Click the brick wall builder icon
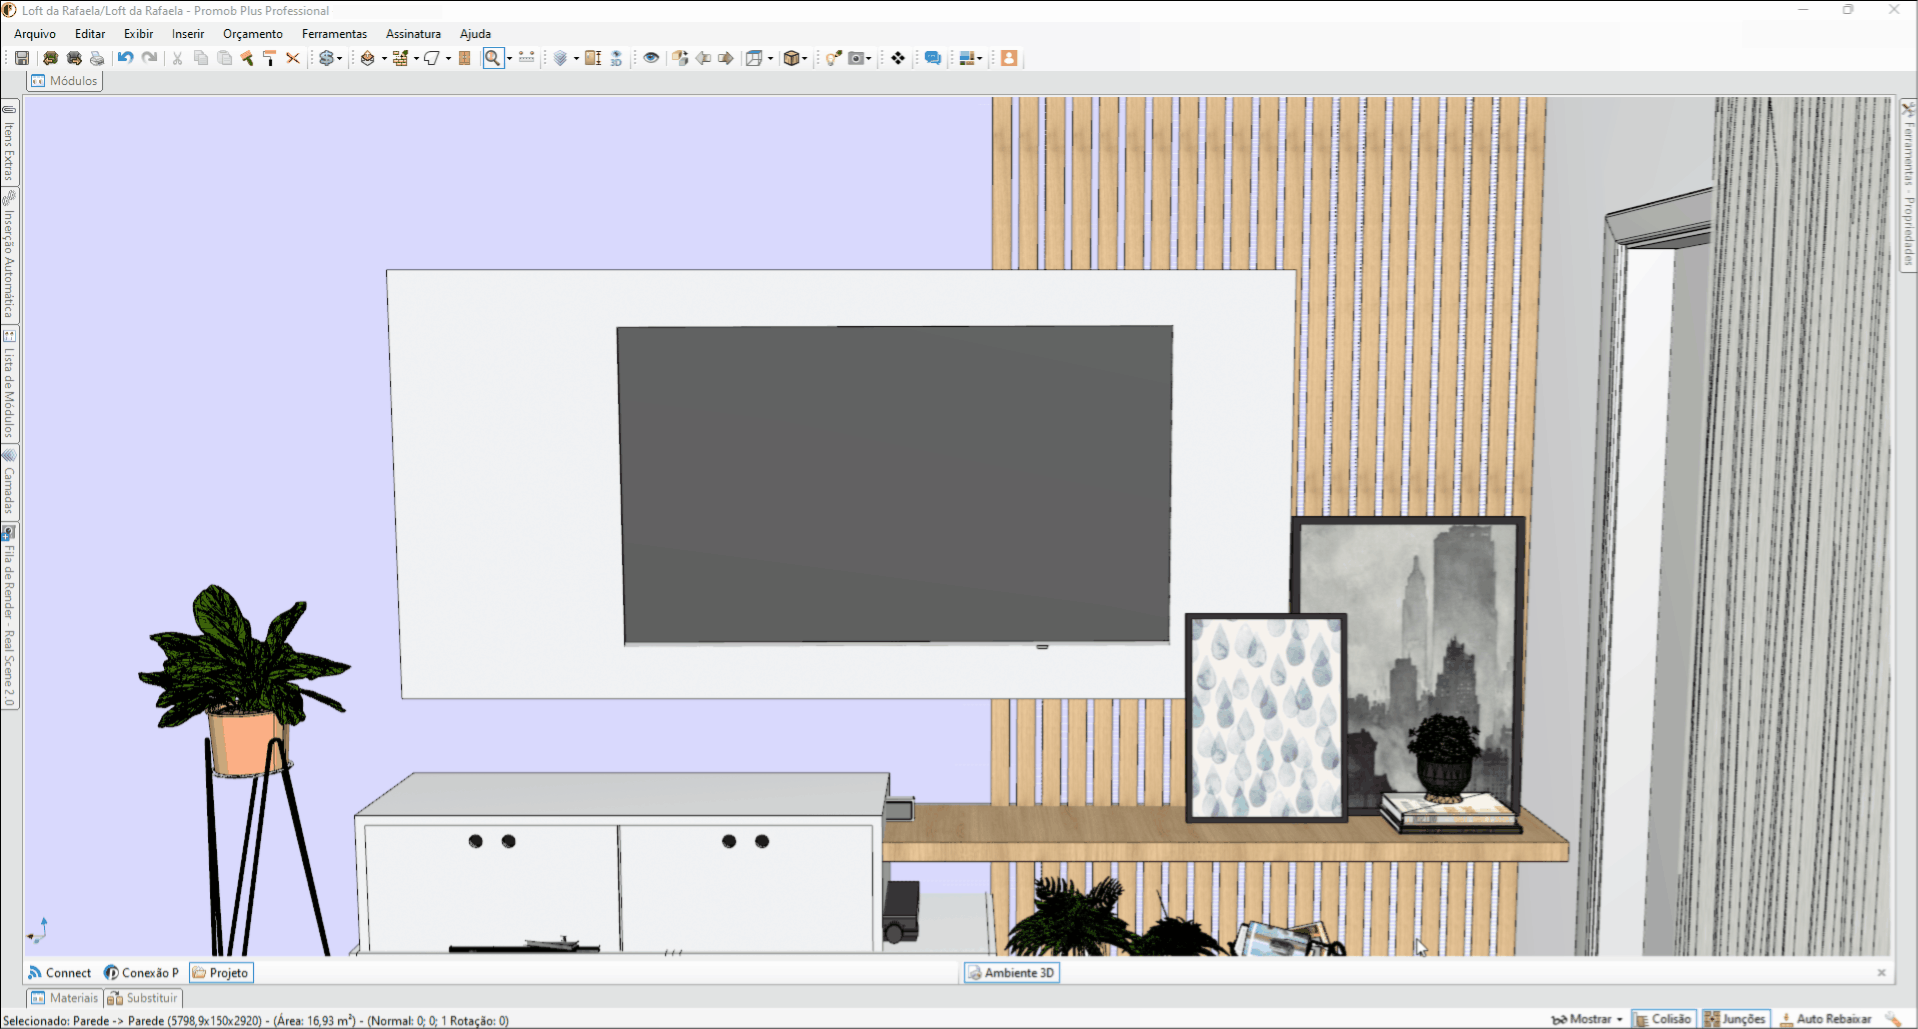The width and height of the screenshot is (1918, 1029). pos(400,58)
